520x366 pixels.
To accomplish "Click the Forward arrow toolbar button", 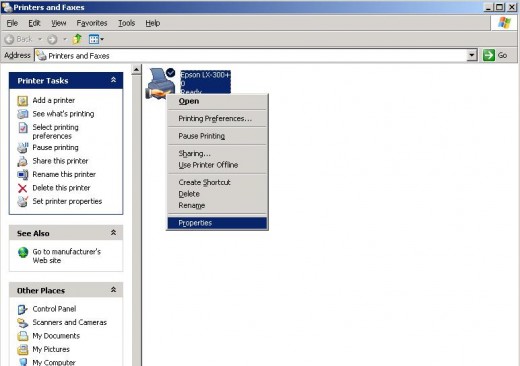I will pos(52,40).
